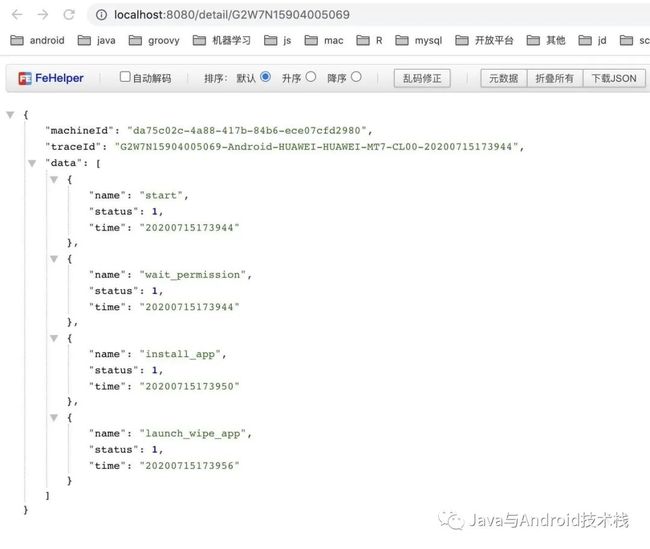
Task: Collapse the root JSON object triangle
Action: (x=10, y=115)
